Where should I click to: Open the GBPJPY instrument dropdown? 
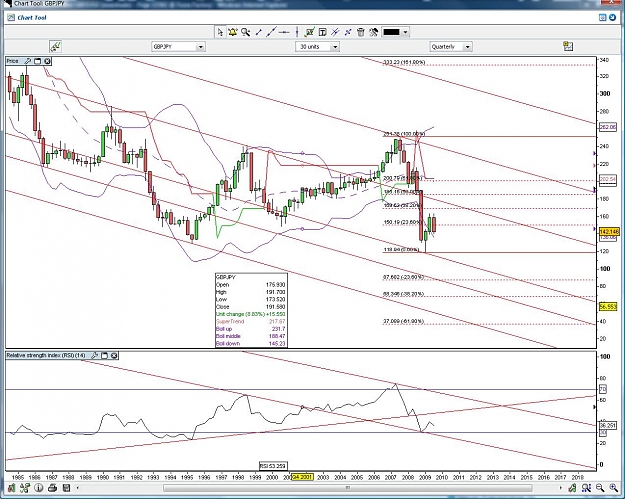178,47
